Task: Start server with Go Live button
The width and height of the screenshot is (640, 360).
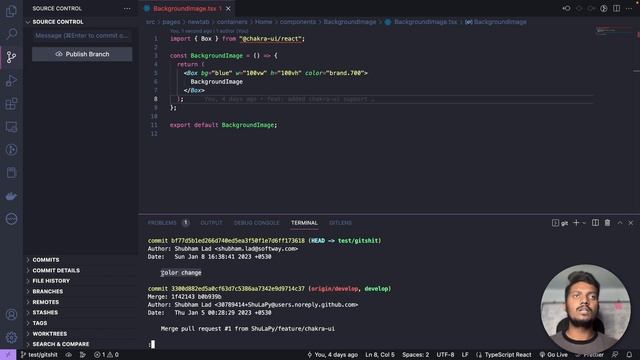Action: click(x=553, y=355)
